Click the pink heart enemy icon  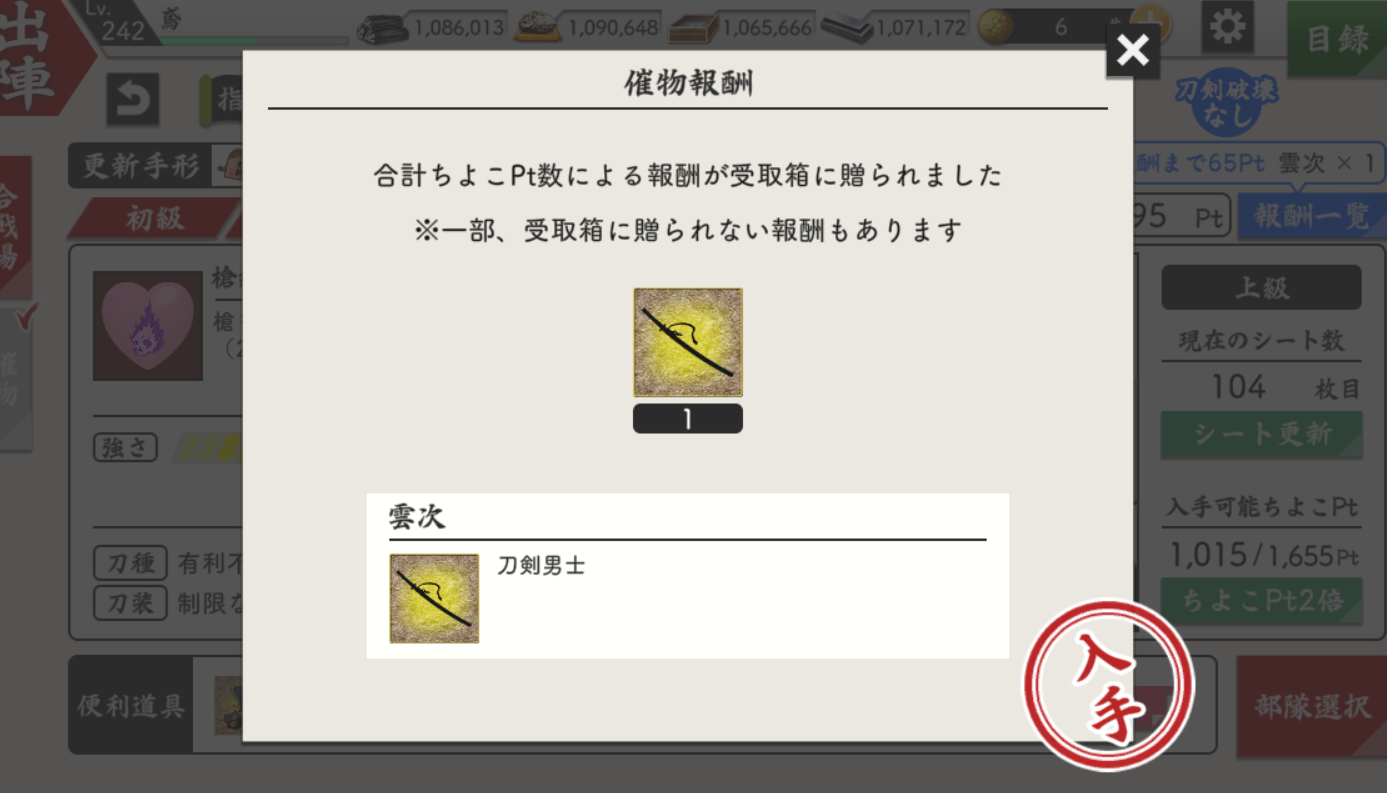(148, 326)
